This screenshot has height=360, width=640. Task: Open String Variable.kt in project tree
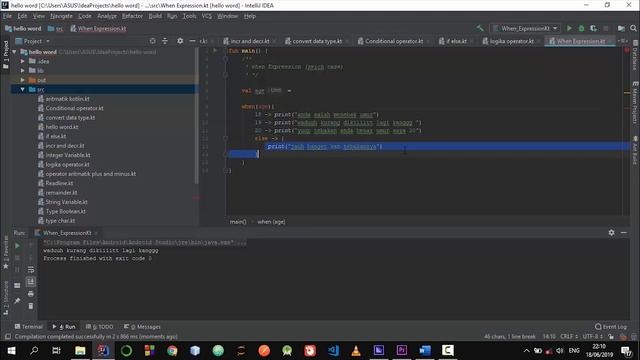(x=66, y=202)
